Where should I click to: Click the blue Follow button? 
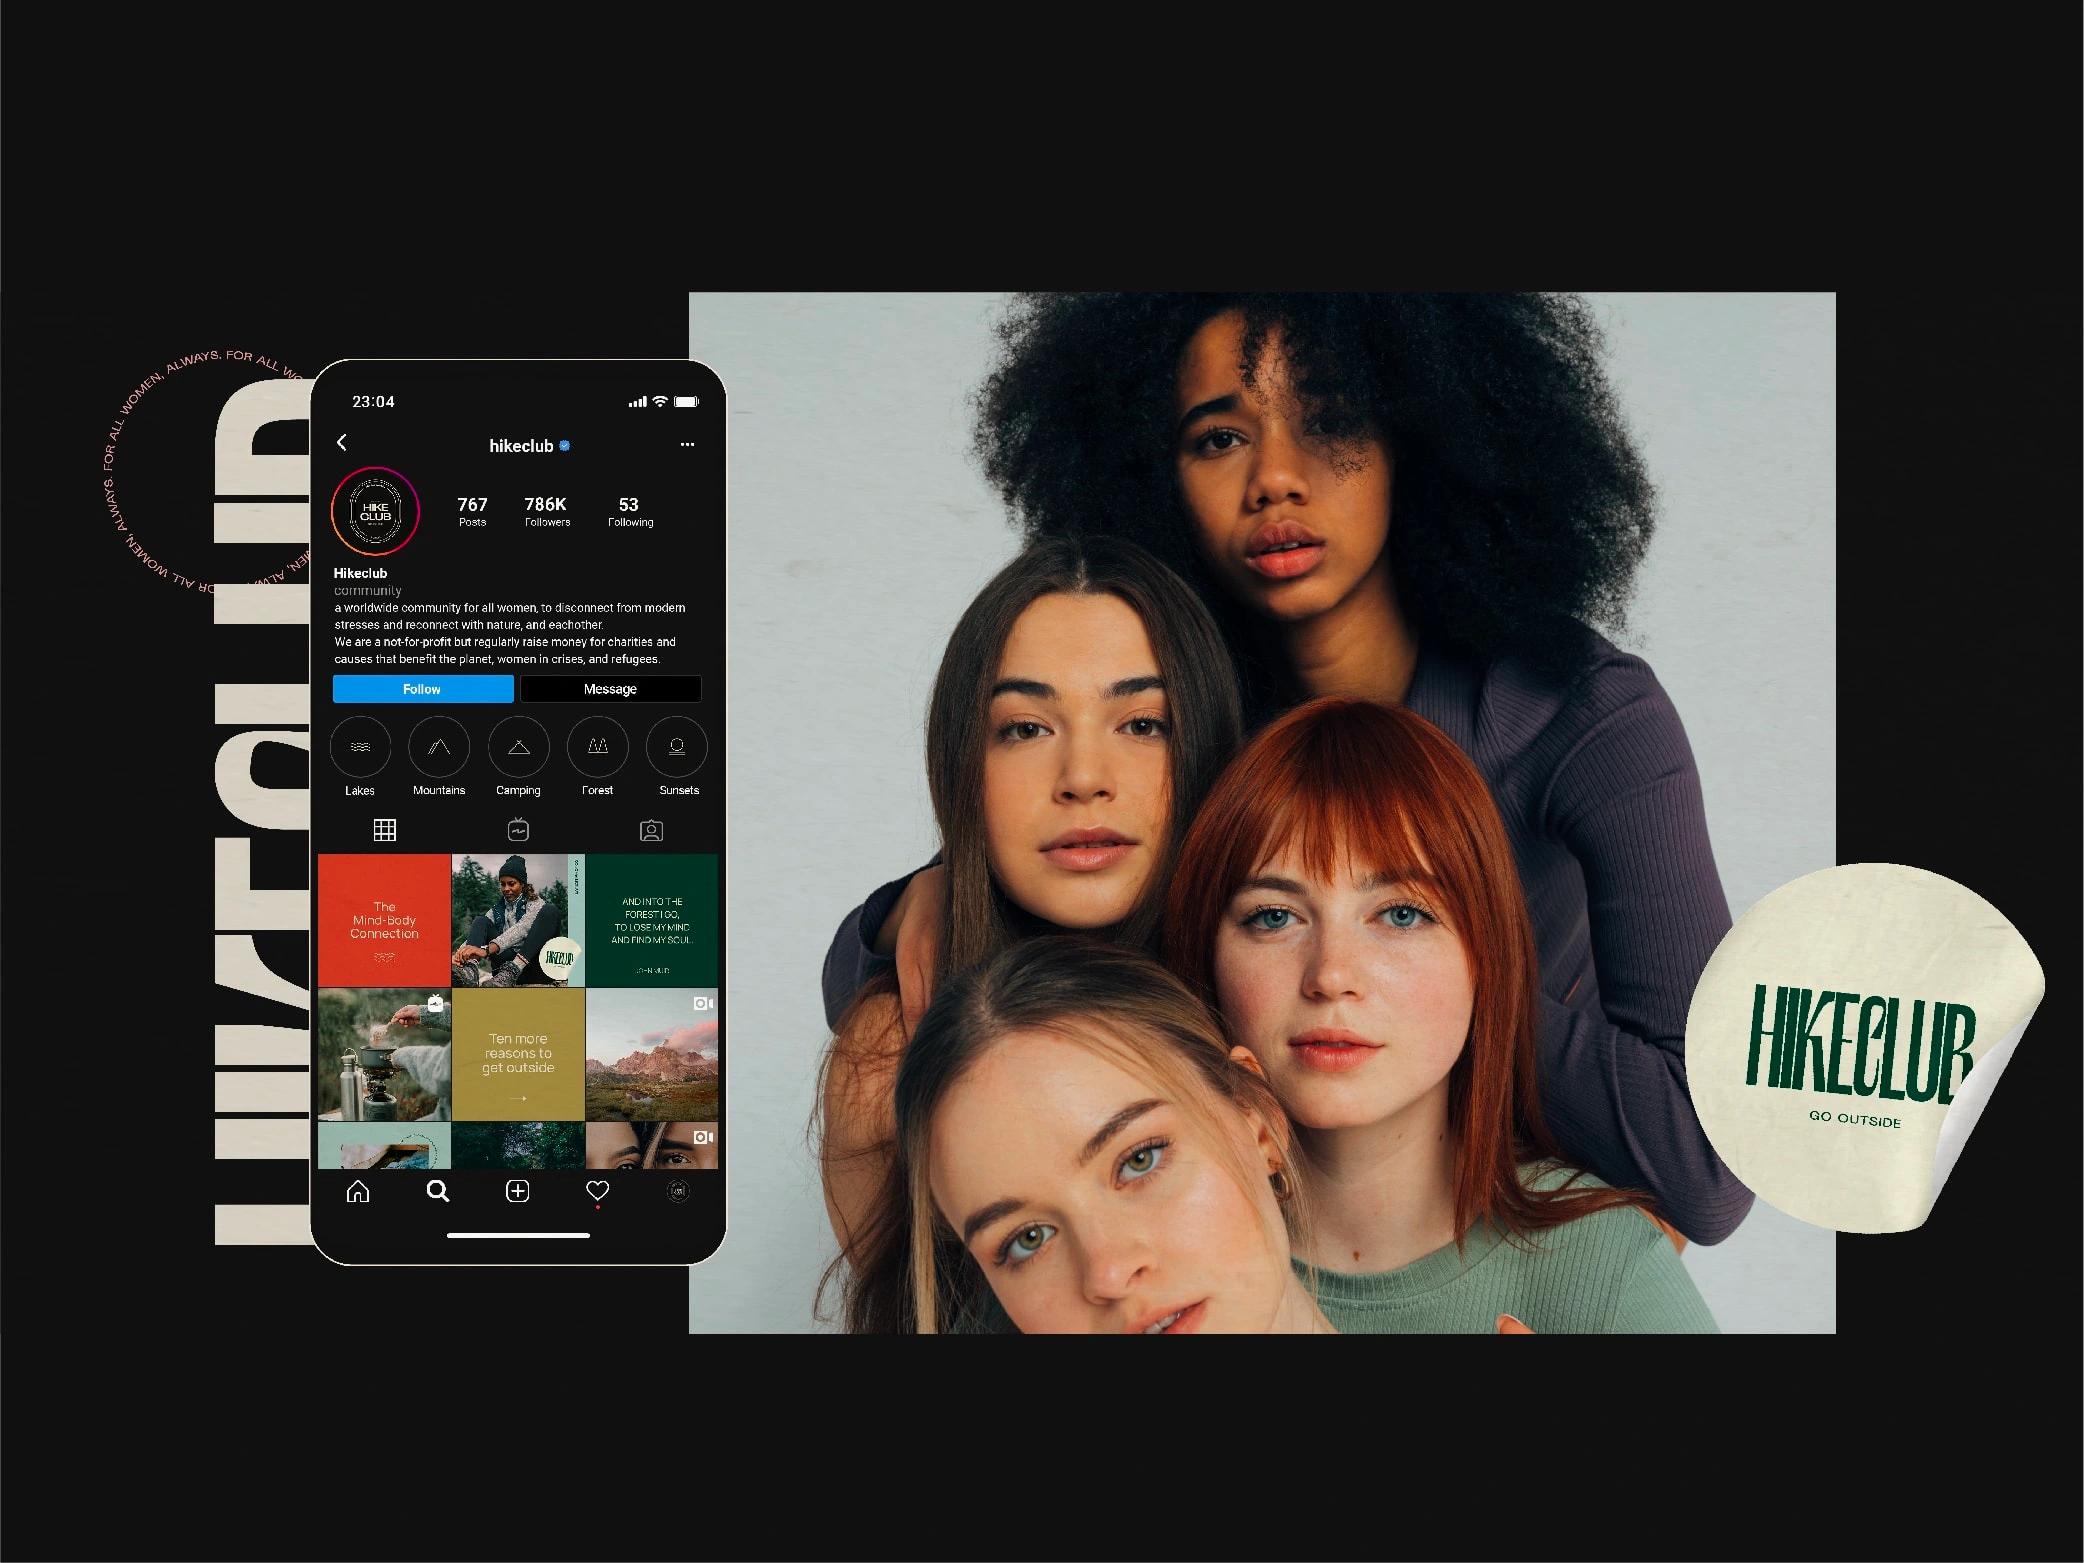click(423, 689)
